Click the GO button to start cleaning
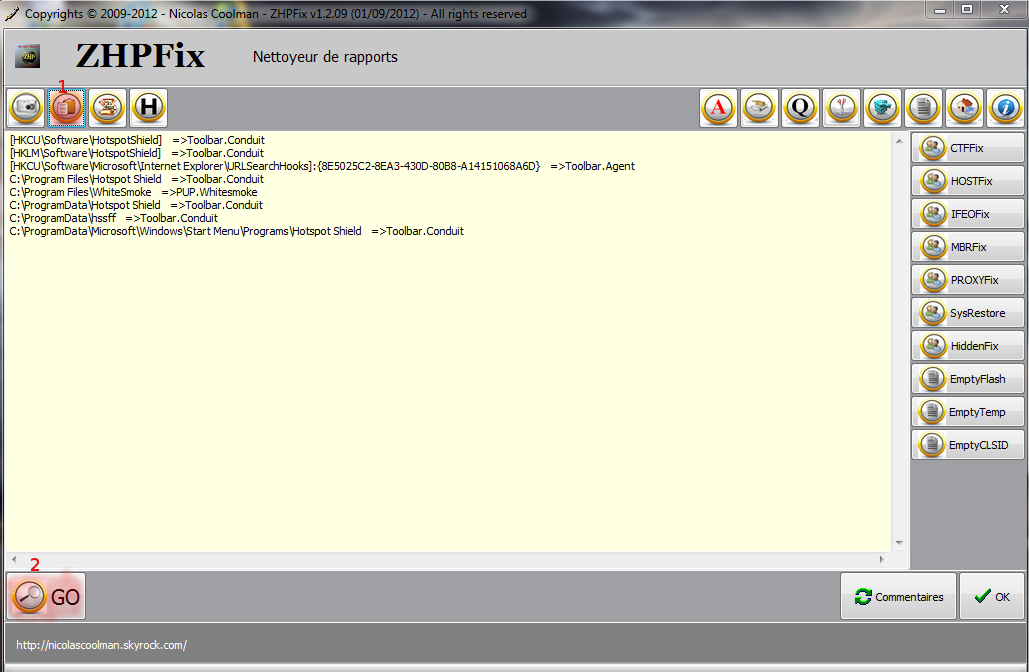 click(x=46, y=597)
